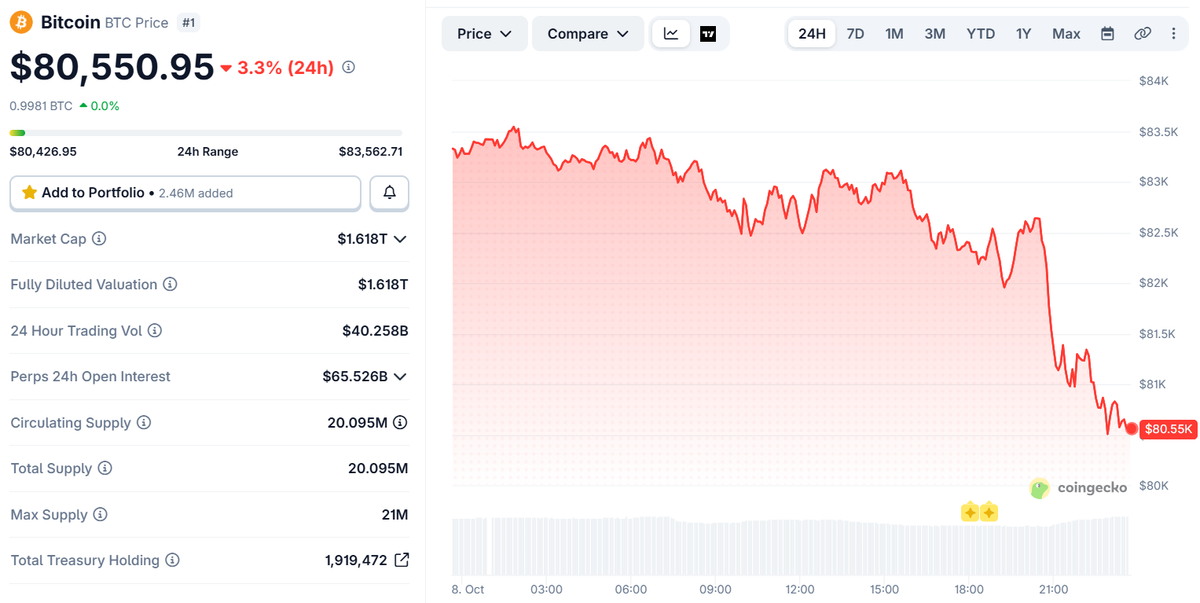Click the star icon in Add to Portfolio
This screenshot has width=1200, height=603.
pyautogui.click(x=29, y=192)
